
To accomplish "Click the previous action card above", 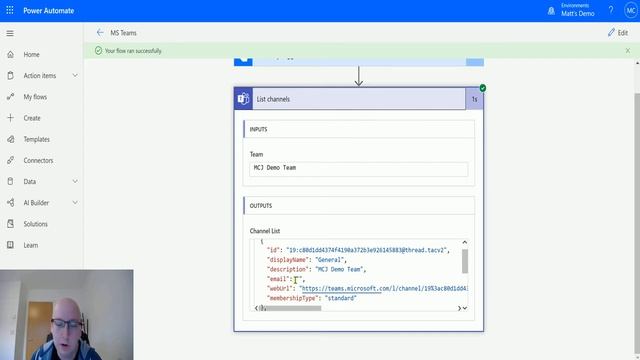I will point(359,62).
